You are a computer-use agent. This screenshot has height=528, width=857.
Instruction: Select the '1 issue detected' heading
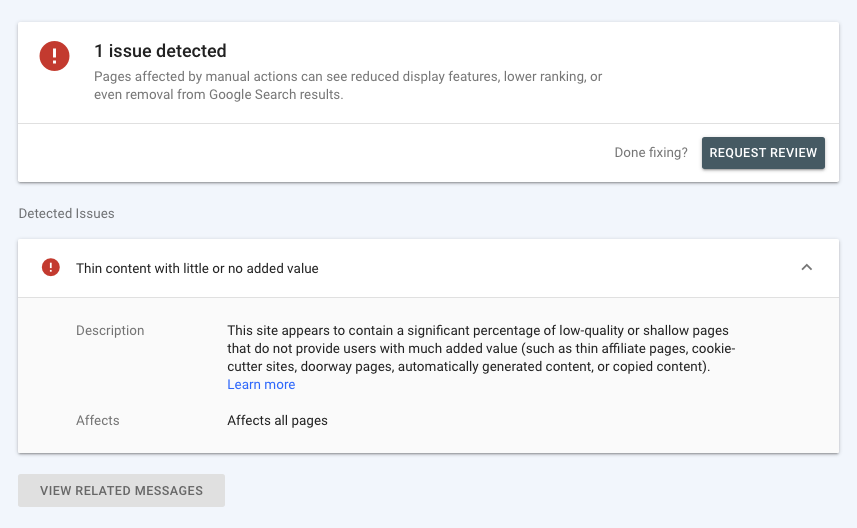(x=160, y=51)
